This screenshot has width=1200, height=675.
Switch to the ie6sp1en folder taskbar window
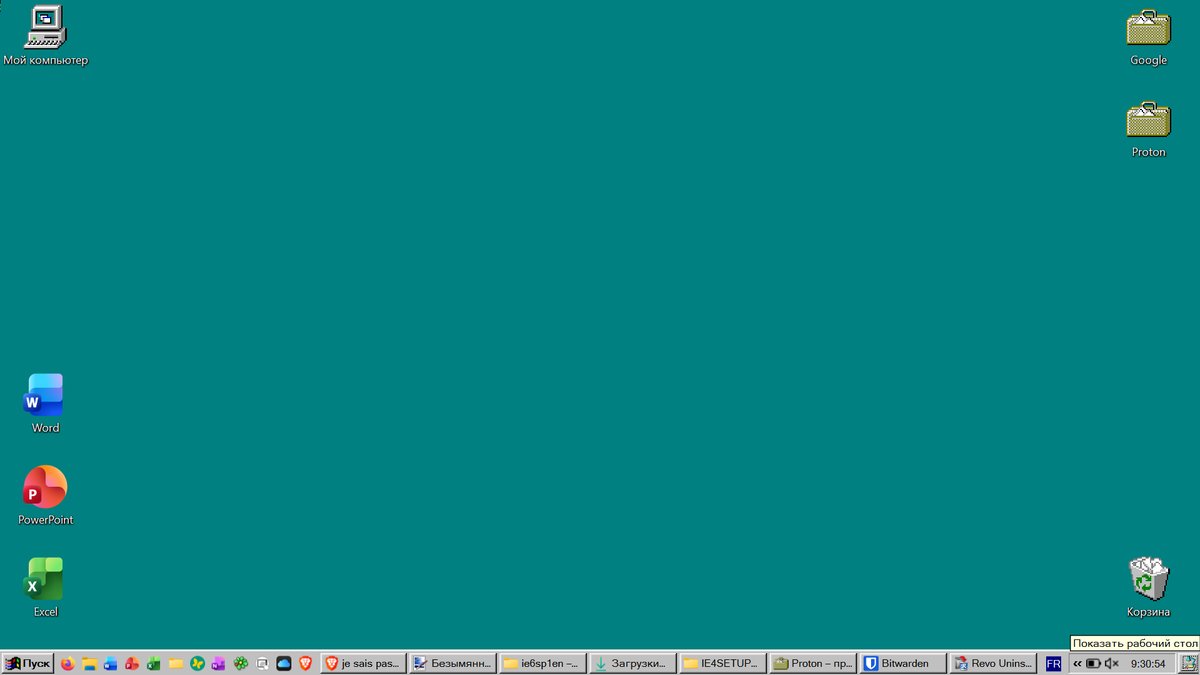point(543,663)
